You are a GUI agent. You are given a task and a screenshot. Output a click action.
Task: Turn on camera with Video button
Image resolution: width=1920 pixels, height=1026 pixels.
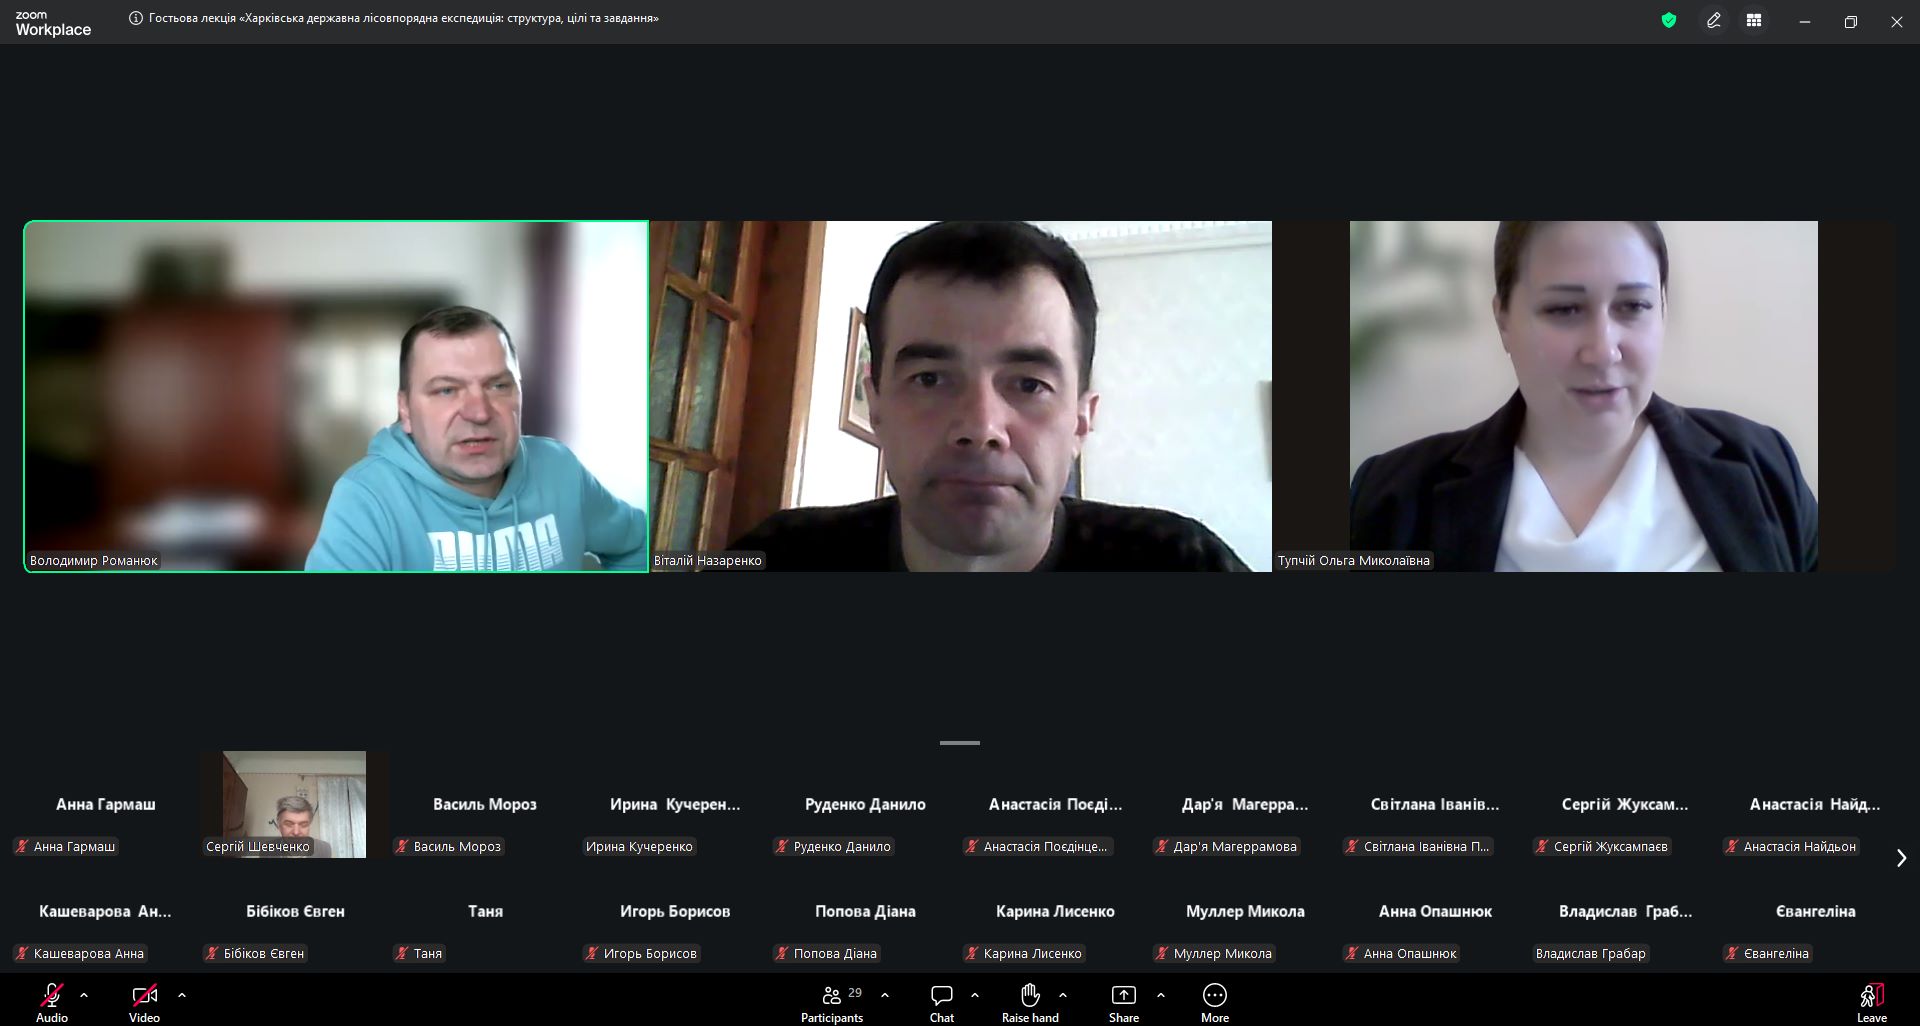click(x=144, y=1002)
